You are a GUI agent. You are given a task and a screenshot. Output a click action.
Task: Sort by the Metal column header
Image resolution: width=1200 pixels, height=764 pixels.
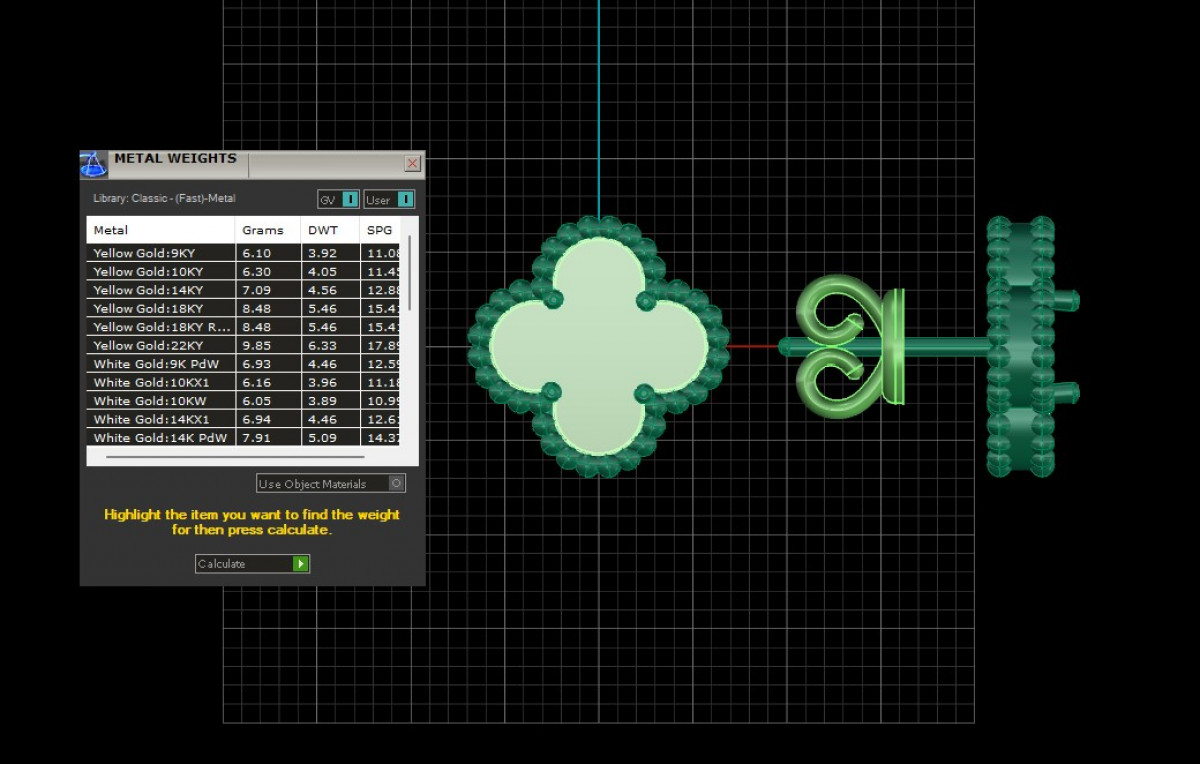[x=160, y=230]
